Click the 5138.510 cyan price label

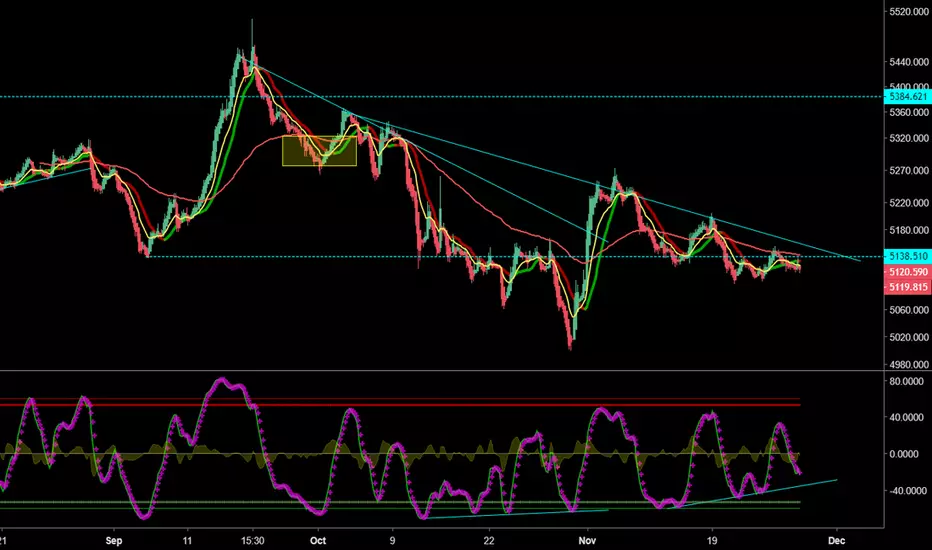(x=908, y=256)
